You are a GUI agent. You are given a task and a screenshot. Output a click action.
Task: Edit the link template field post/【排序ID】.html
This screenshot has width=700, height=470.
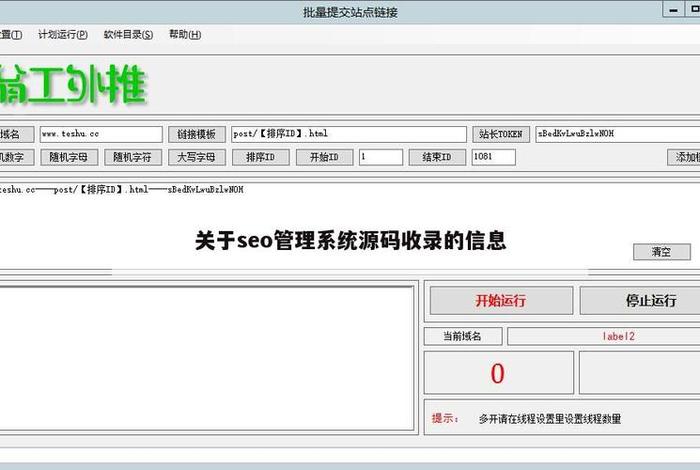(349, 134)
